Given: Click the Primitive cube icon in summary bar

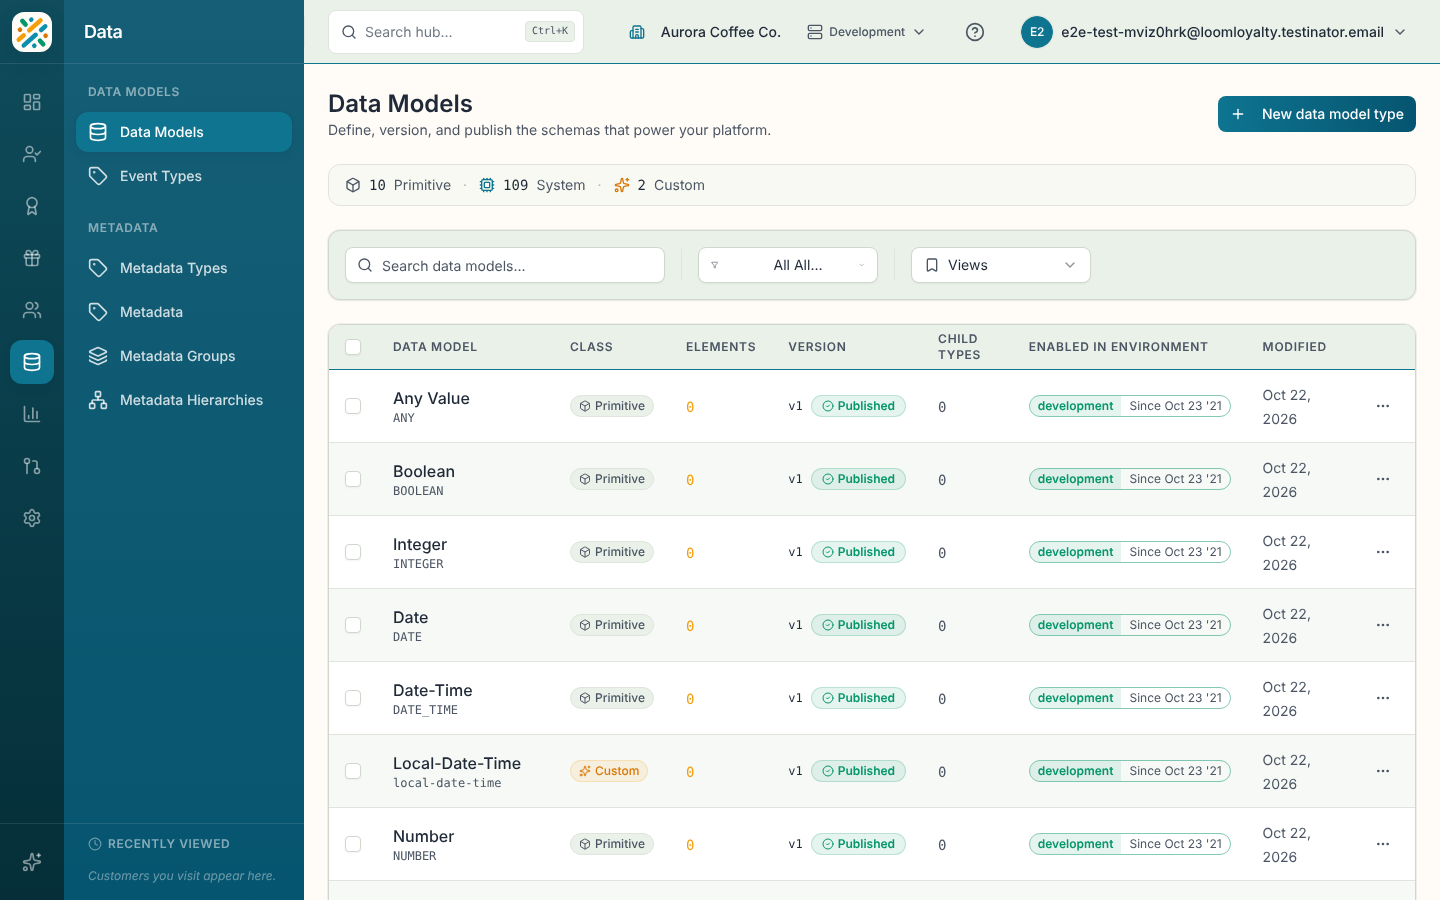Looking at the screenshot, I should coord(353,185).
